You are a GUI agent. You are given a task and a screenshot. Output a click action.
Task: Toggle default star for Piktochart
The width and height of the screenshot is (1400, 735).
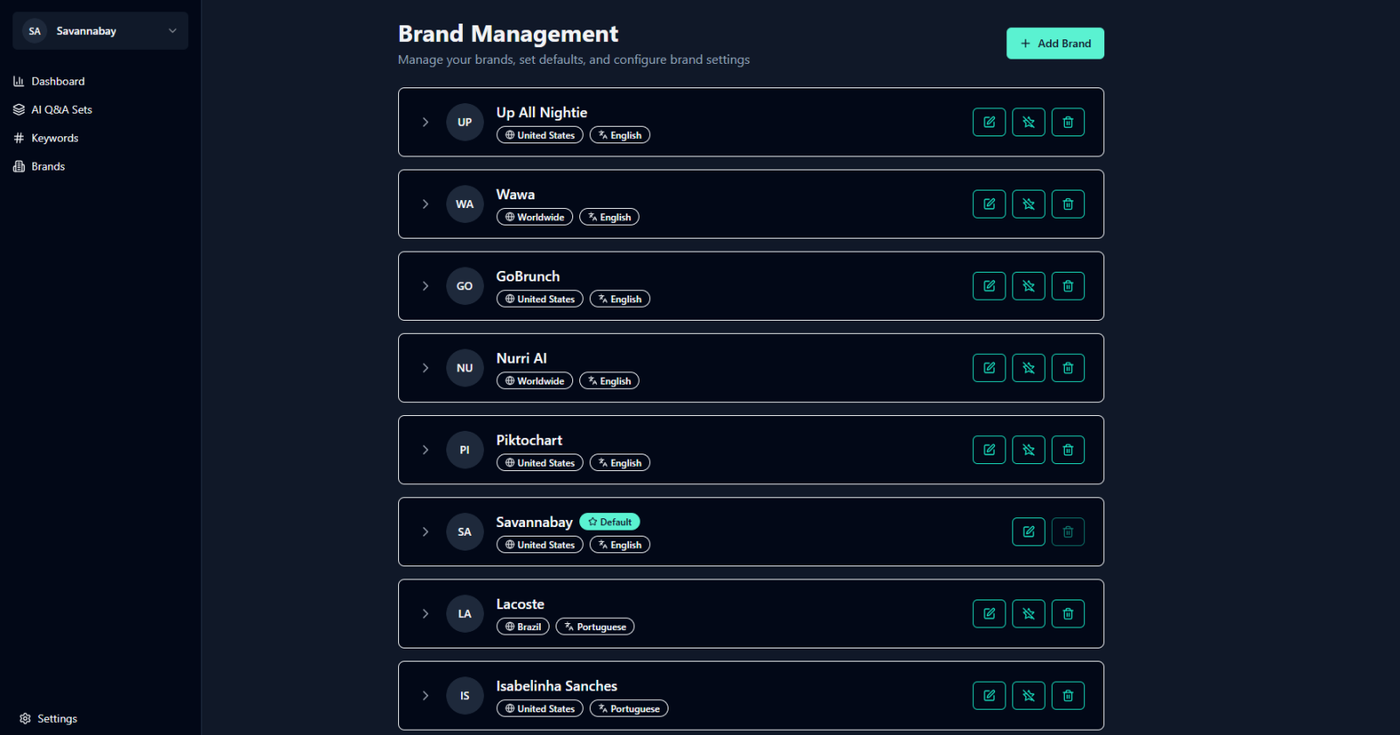pyautogui.click(x=1028, y=450)
